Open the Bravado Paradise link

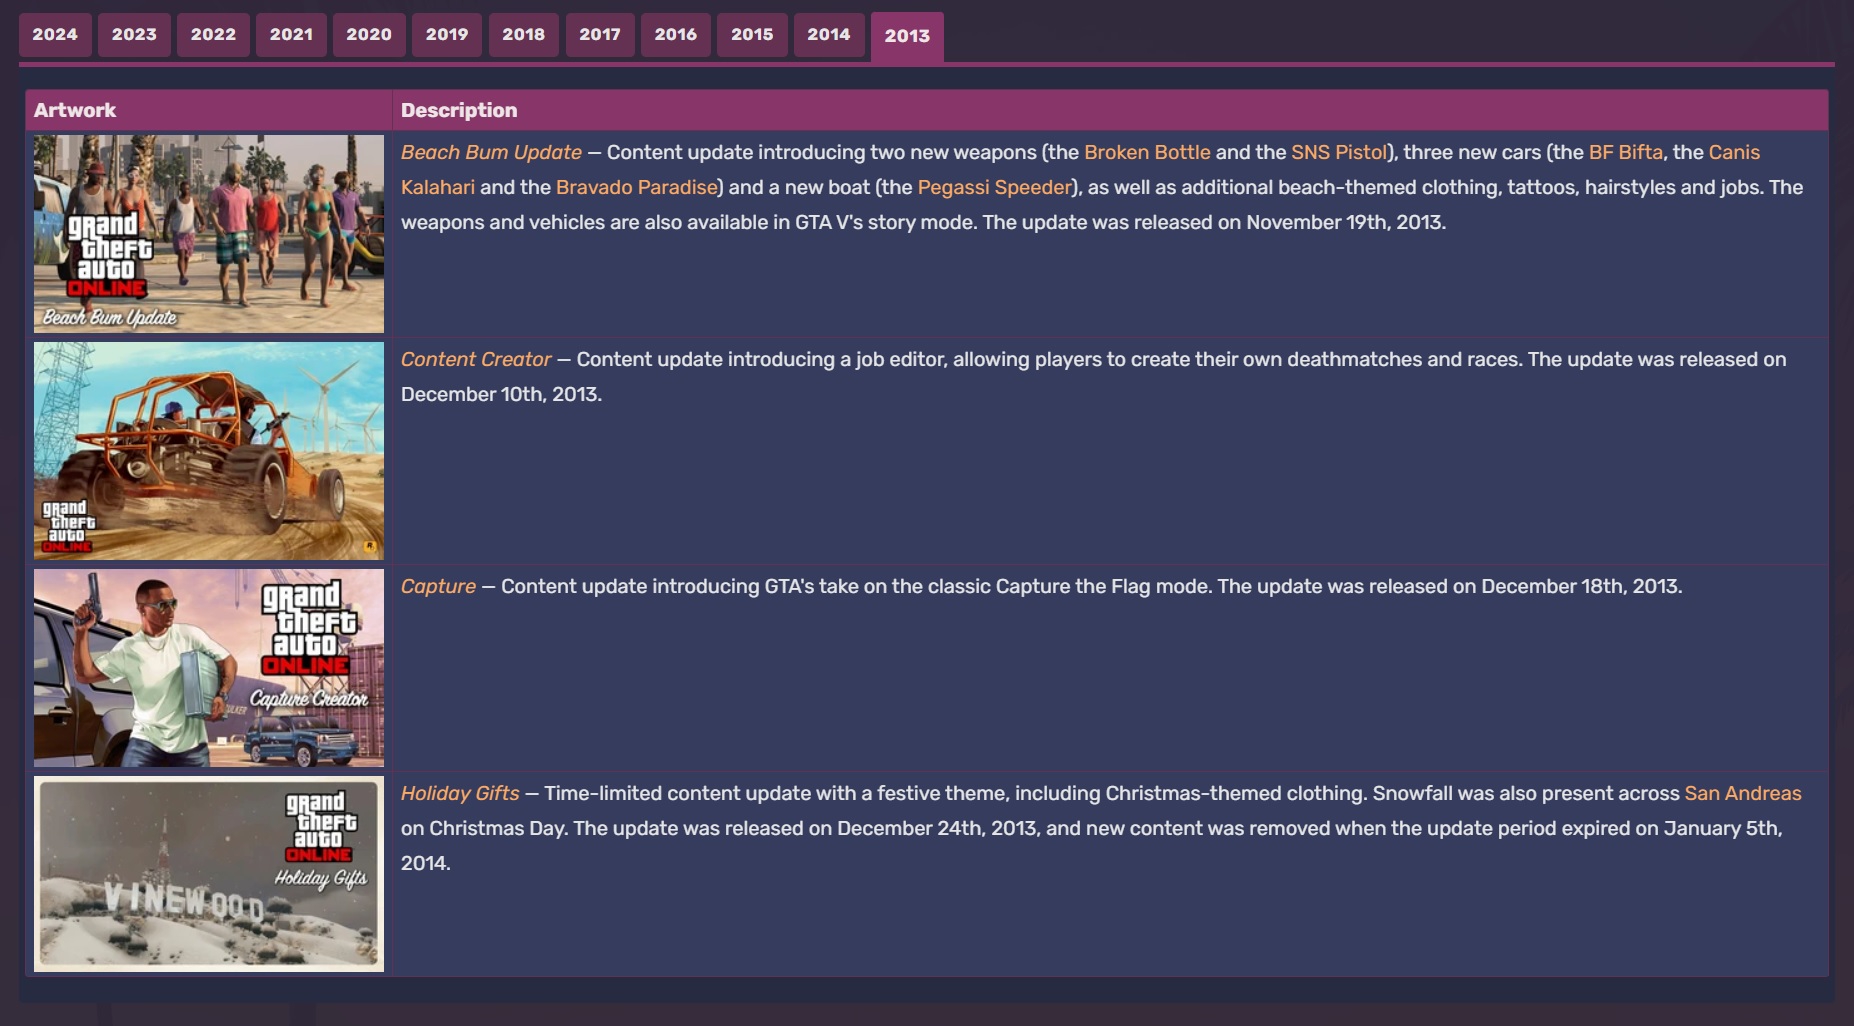[637, 187]
